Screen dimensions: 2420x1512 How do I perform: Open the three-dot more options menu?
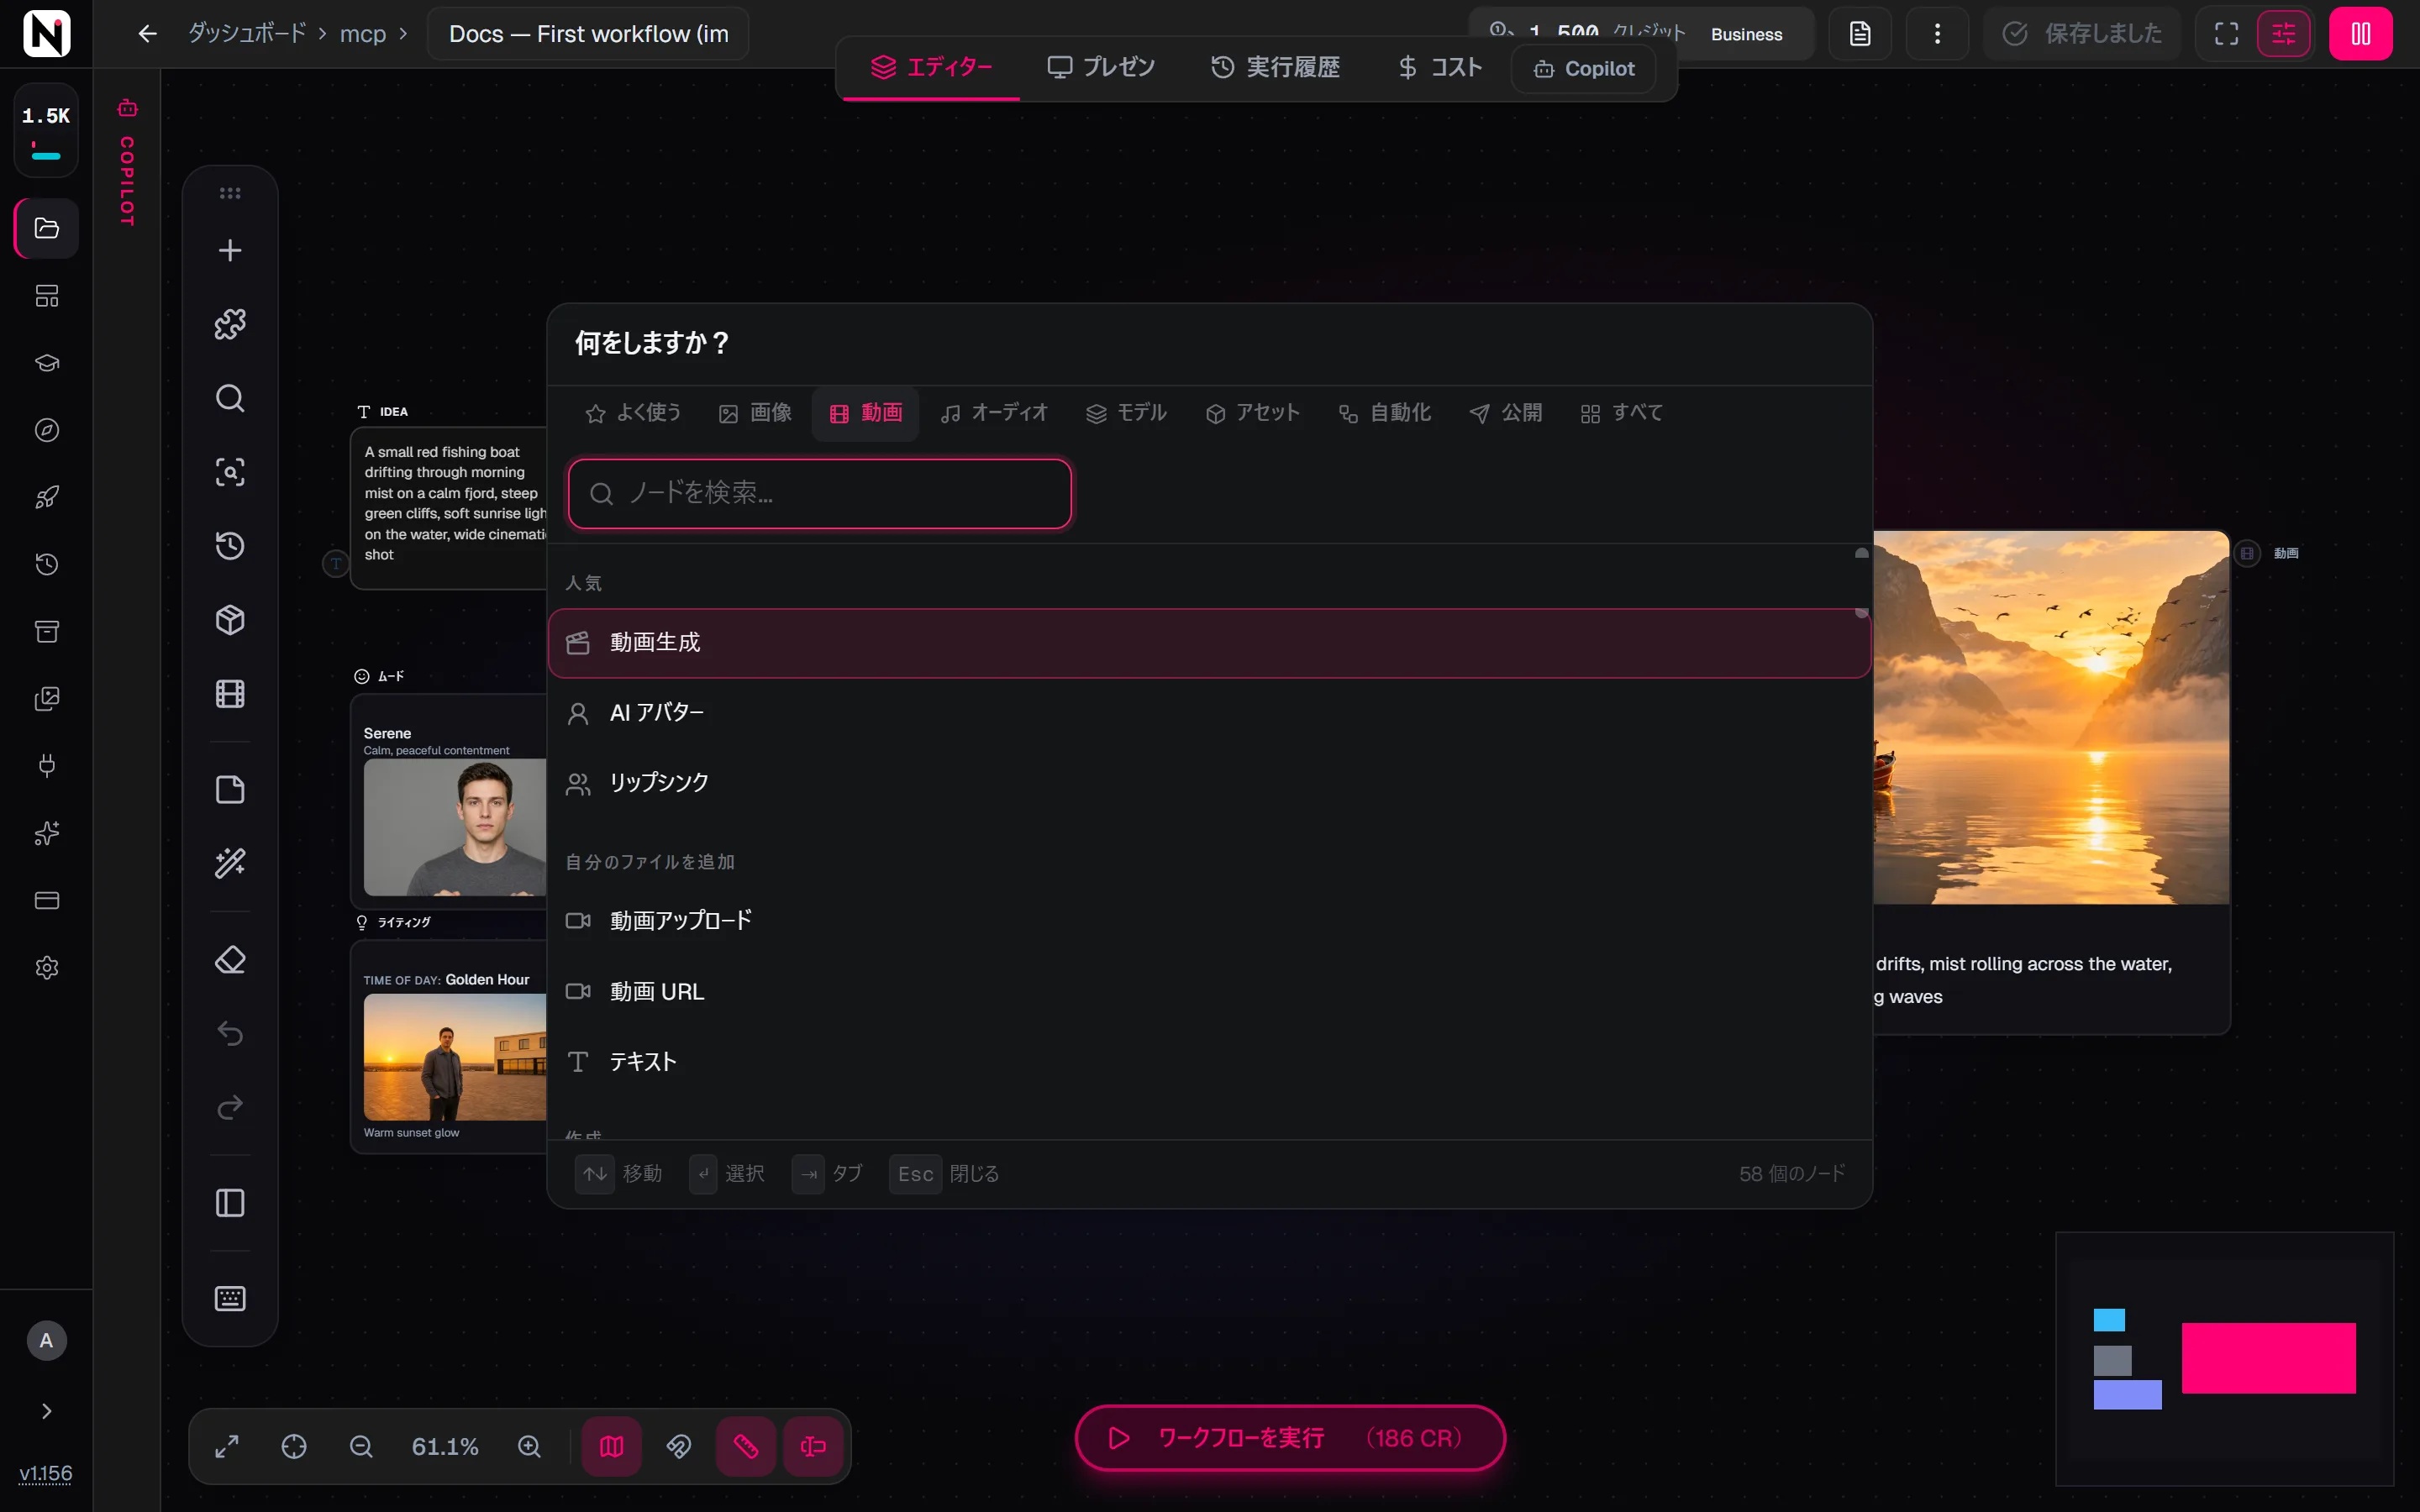[x=1937, y=34]
